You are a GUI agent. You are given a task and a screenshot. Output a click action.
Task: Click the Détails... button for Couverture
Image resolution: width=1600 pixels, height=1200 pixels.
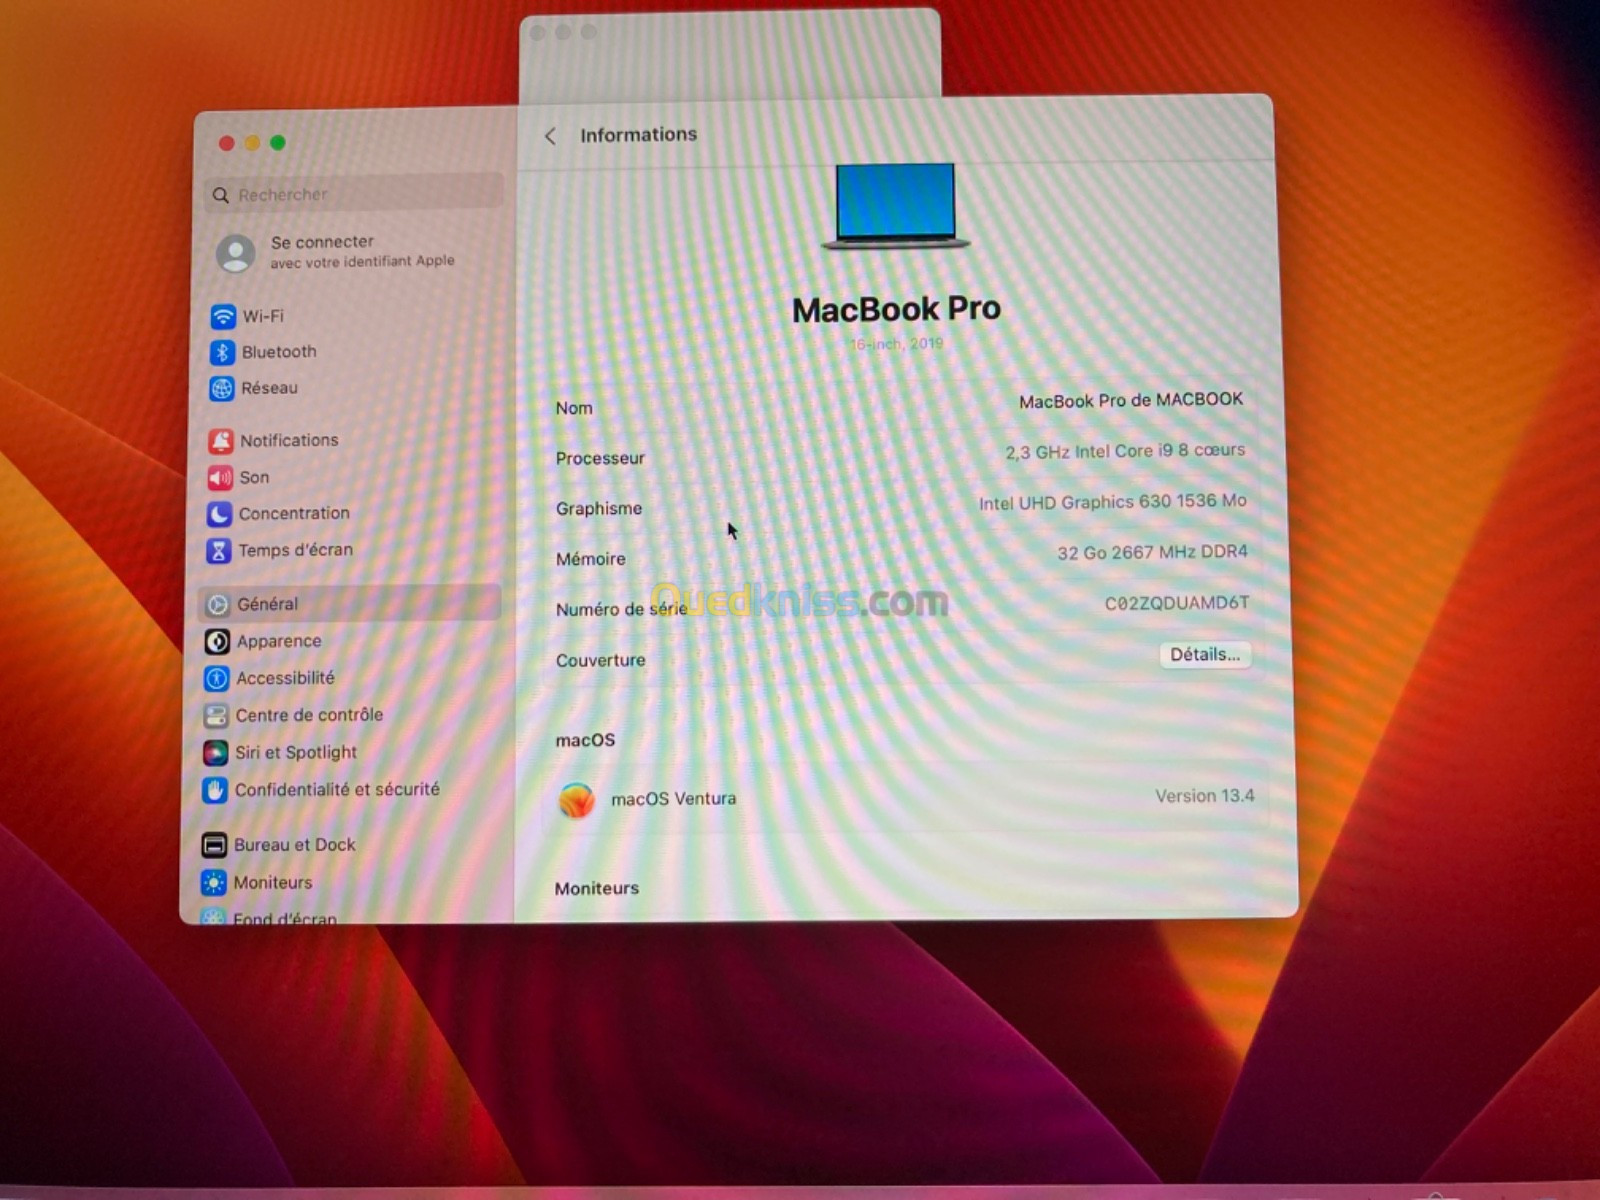[x=1205, y=654]
